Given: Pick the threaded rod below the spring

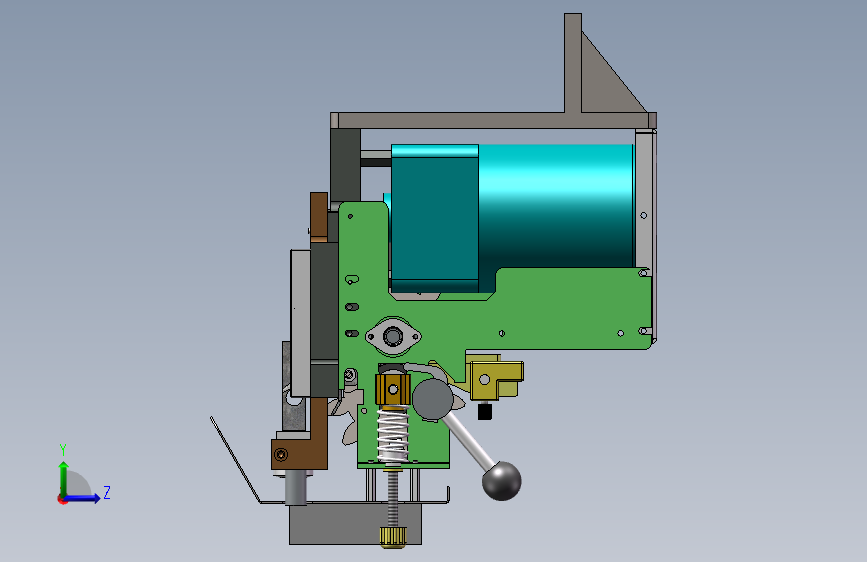Looking at the screenshot, I should pyautogui.click(x=393, y=498).
